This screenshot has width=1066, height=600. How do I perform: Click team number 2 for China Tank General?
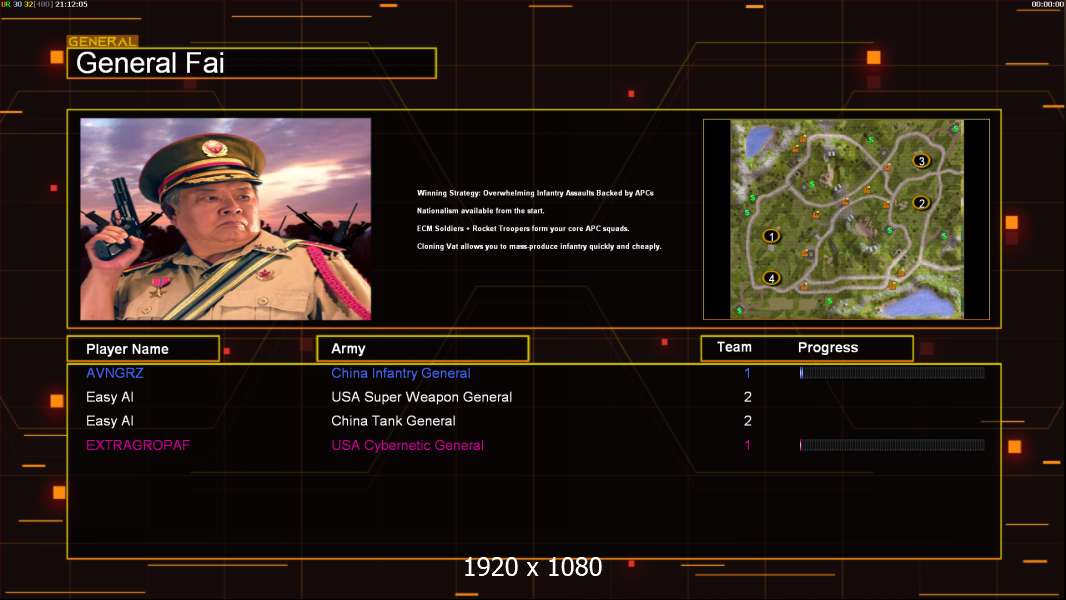click(747, 421)
